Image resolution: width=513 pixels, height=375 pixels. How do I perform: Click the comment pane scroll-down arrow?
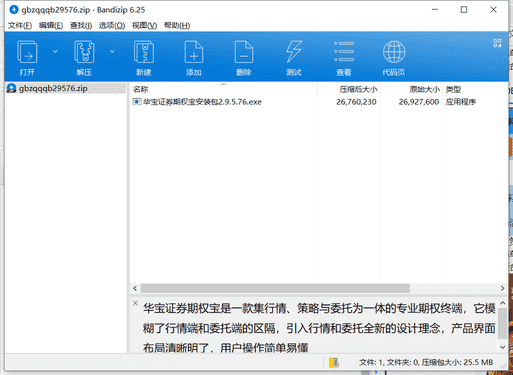pyautogui.click(x=503, y=347)
